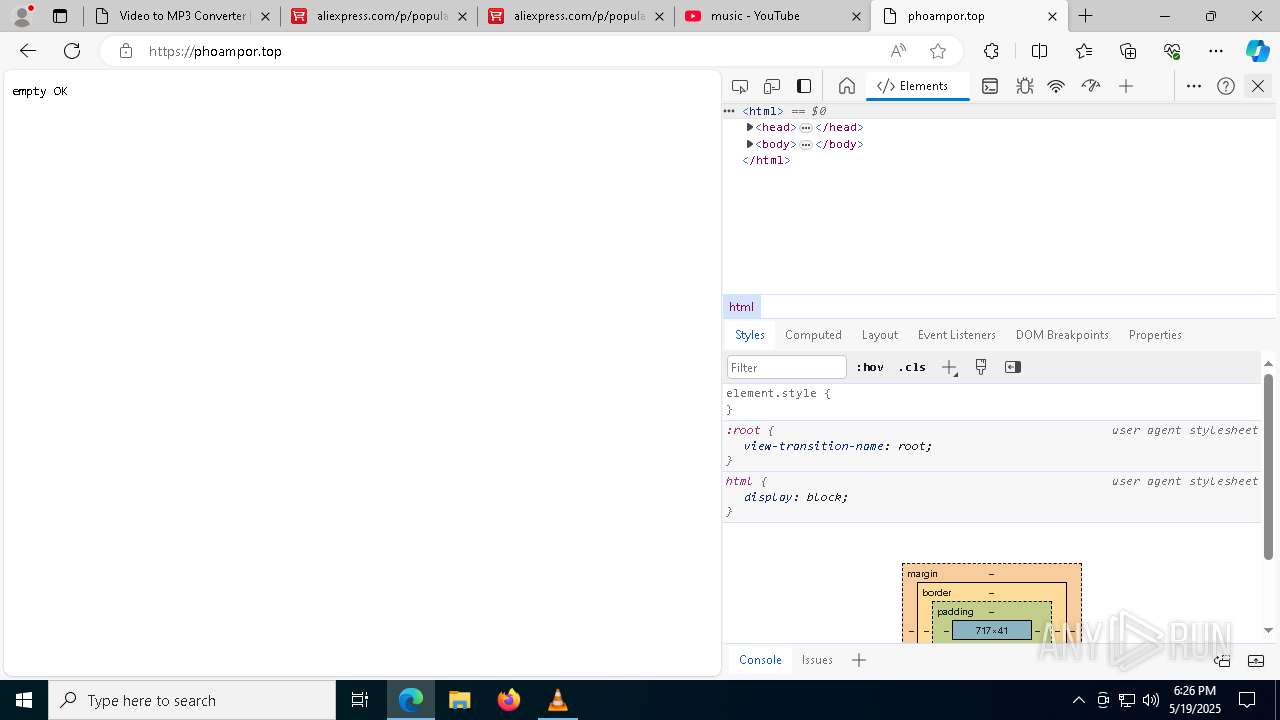The image size is (1280, 720).
Task: Open more tools plus in DevTools toolbar
Action: pyautogui.click(x=1126, y=86)
